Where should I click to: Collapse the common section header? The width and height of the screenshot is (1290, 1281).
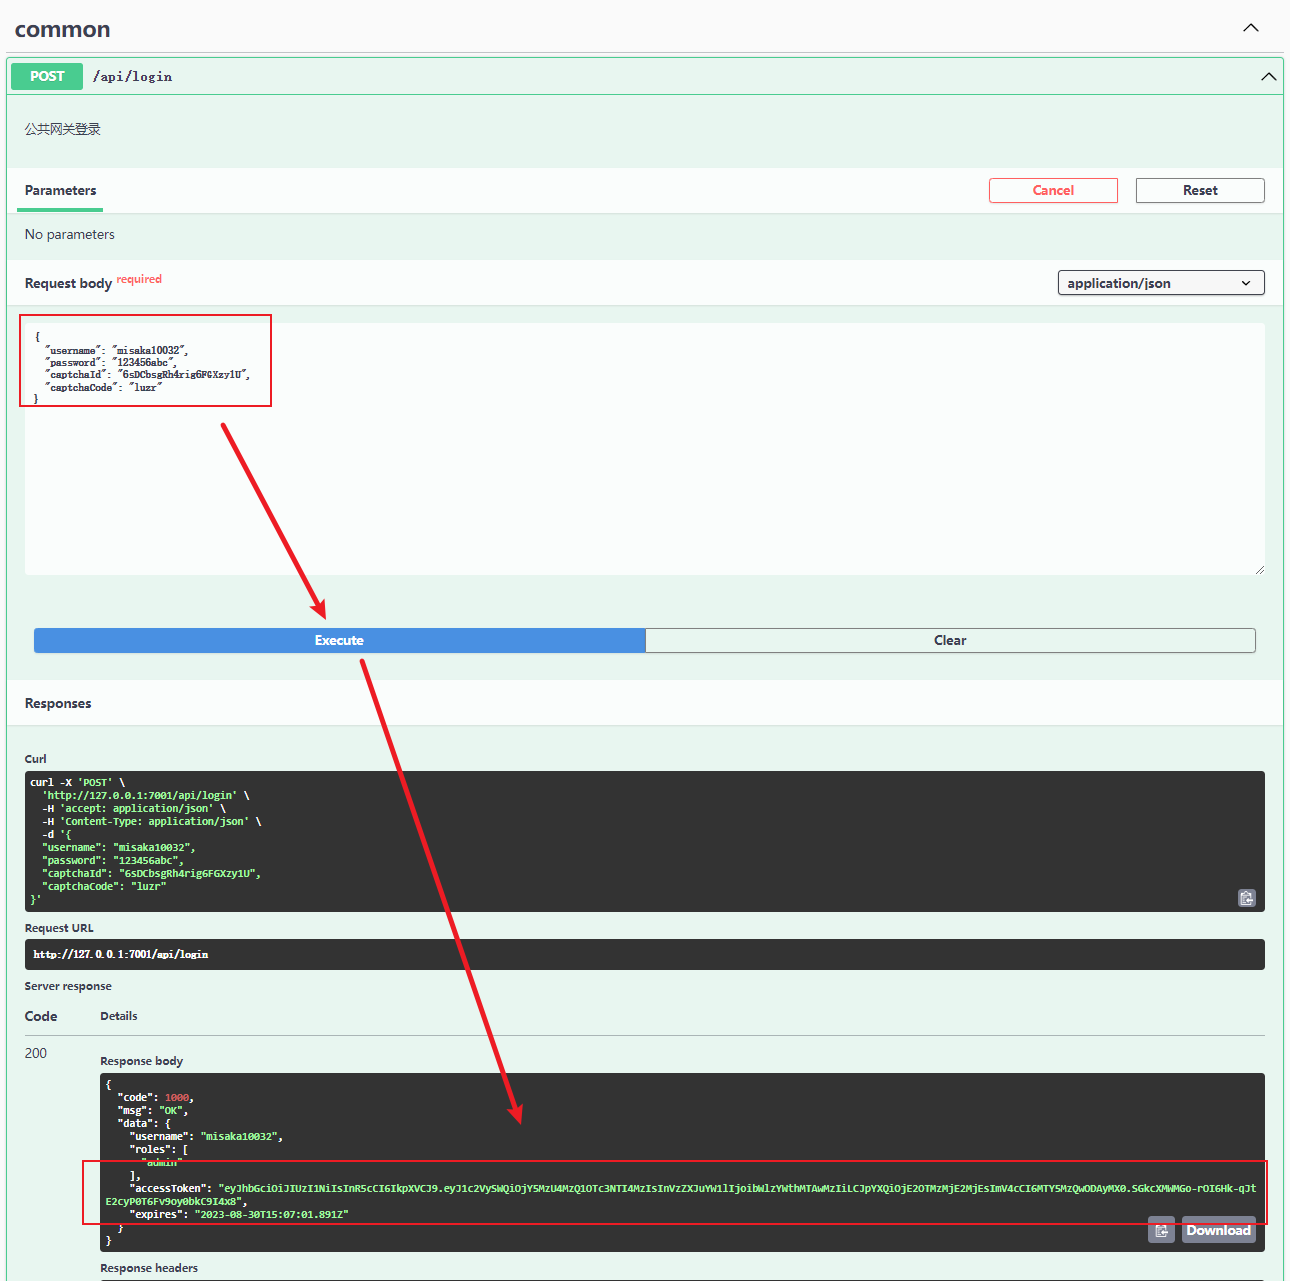(x=1251, y=28)
